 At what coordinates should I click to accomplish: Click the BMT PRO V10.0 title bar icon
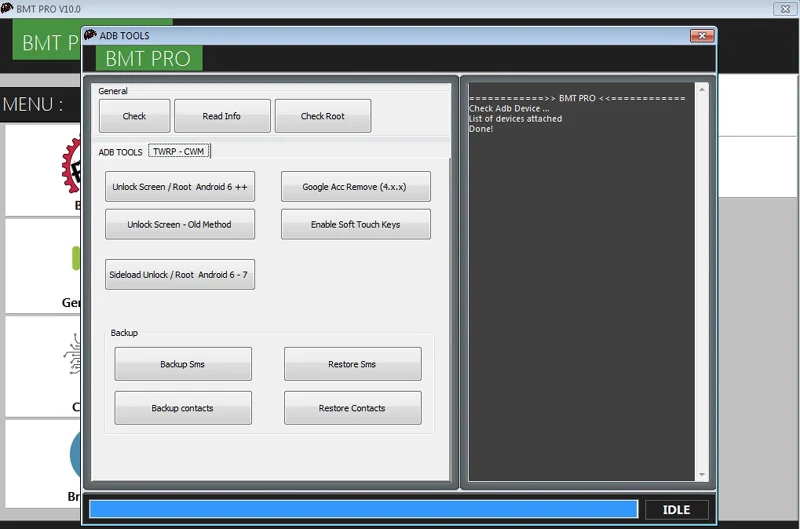tap(7, 8)
